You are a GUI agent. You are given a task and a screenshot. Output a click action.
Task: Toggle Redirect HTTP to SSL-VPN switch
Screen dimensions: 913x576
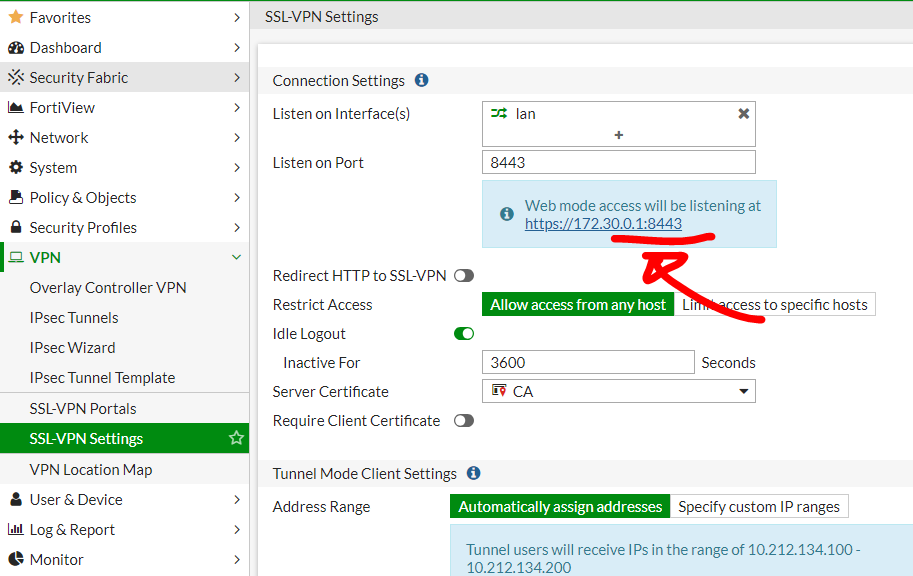tap(464, 275)
